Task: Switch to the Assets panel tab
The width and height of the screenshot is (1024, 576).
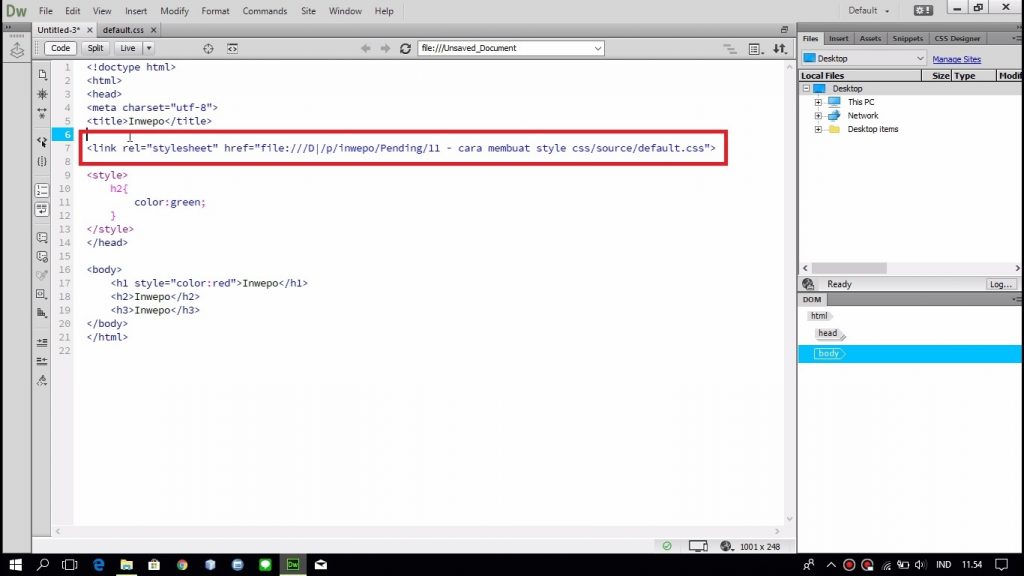Action: [x=870, y=39]
